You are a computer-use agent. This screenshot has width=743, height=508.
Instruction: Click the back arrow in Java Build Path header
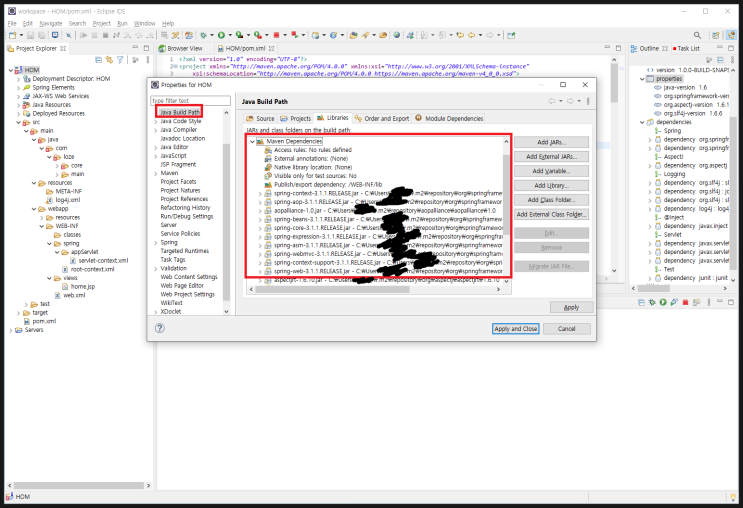pyautogui.click(x=552, y=101)
